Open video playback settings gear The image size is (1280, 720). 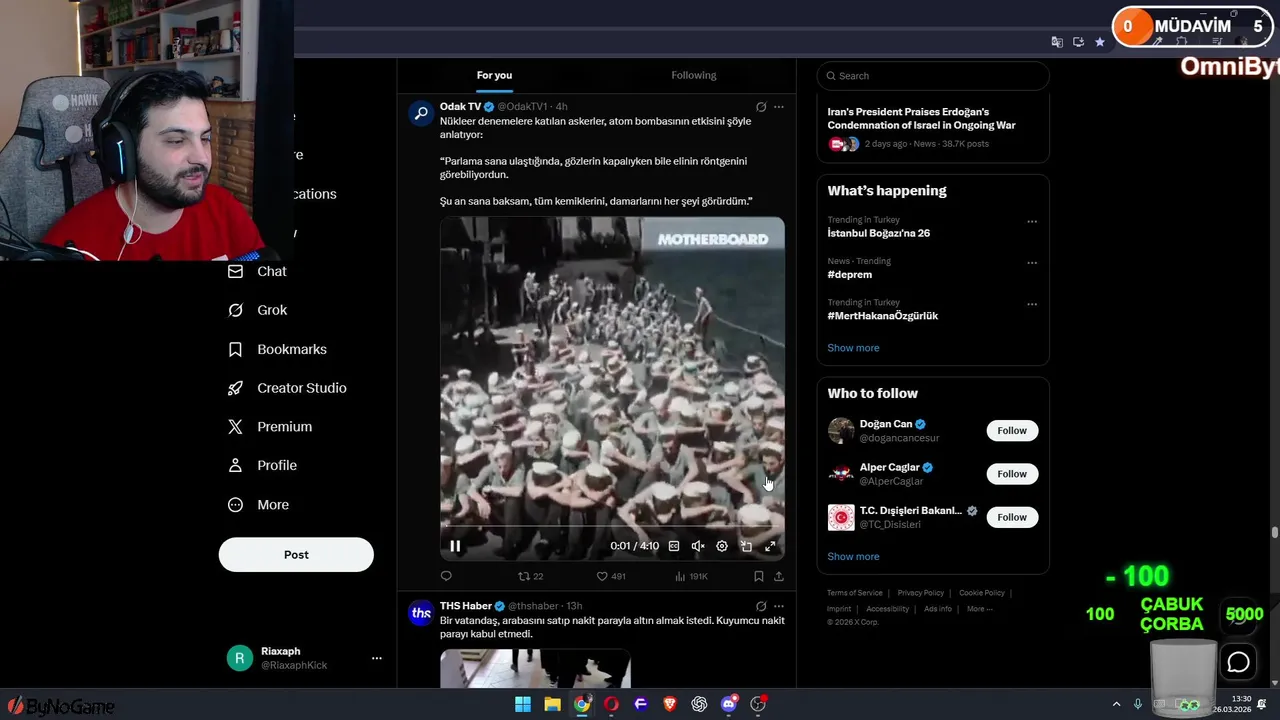(x=722, y=546)
